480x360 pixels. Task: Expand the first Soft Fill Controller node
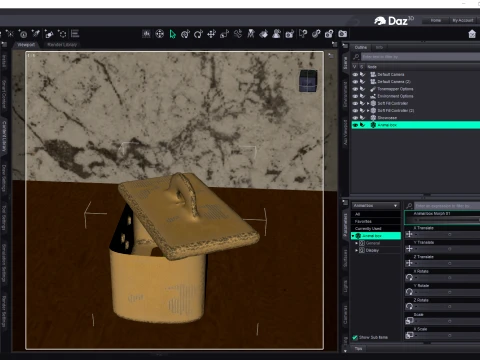(368, 103)
